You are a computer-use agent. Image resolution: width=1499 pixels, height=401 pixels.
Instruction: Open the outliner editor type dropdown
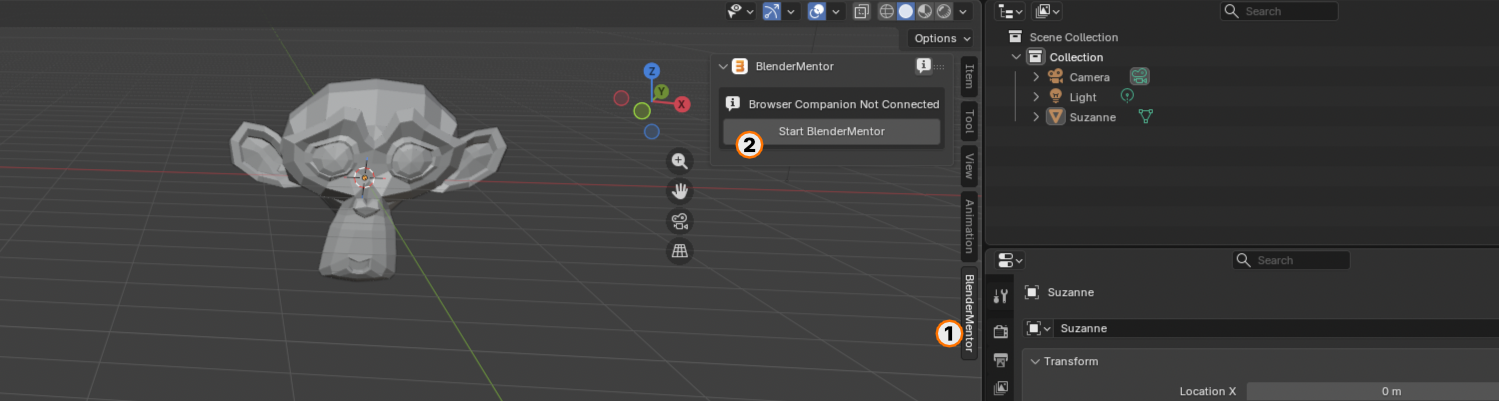pyautogui.click(x=1010, y=11)
